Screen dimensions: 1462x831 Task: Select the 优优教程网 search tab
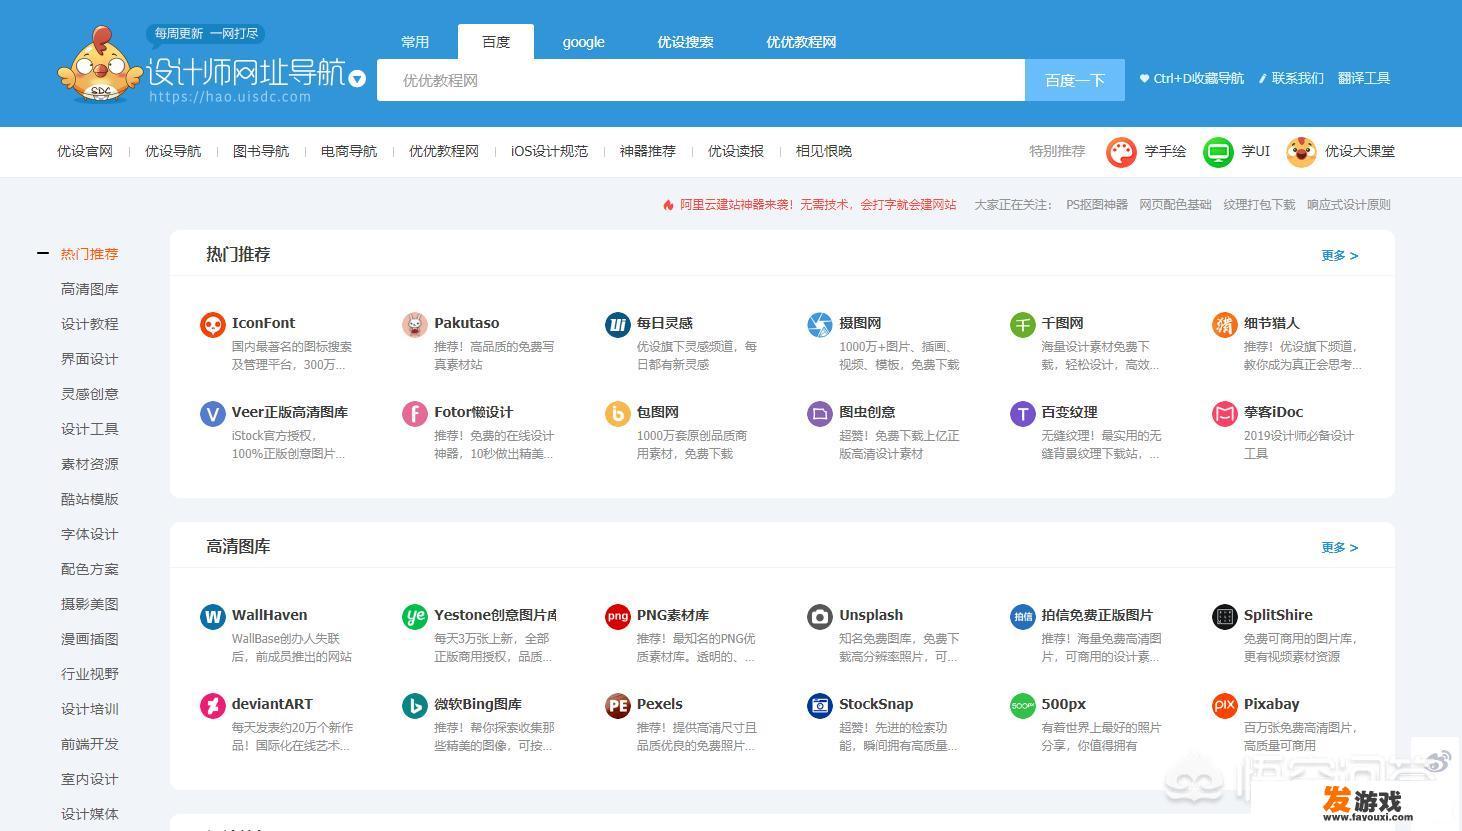tap(801, 42)
